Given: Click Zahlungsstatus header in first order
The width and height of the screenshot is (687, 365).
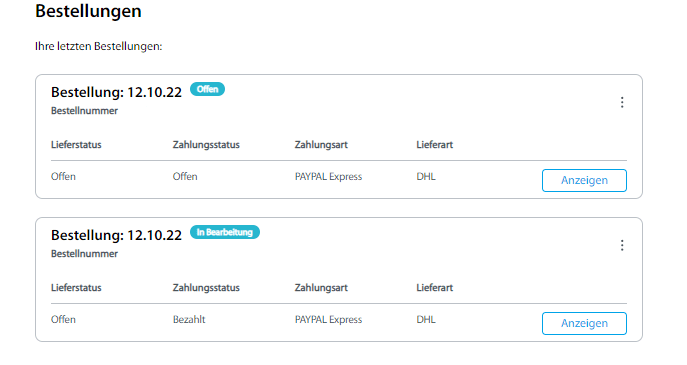Looking at the screenshot, I should [206, 145].
